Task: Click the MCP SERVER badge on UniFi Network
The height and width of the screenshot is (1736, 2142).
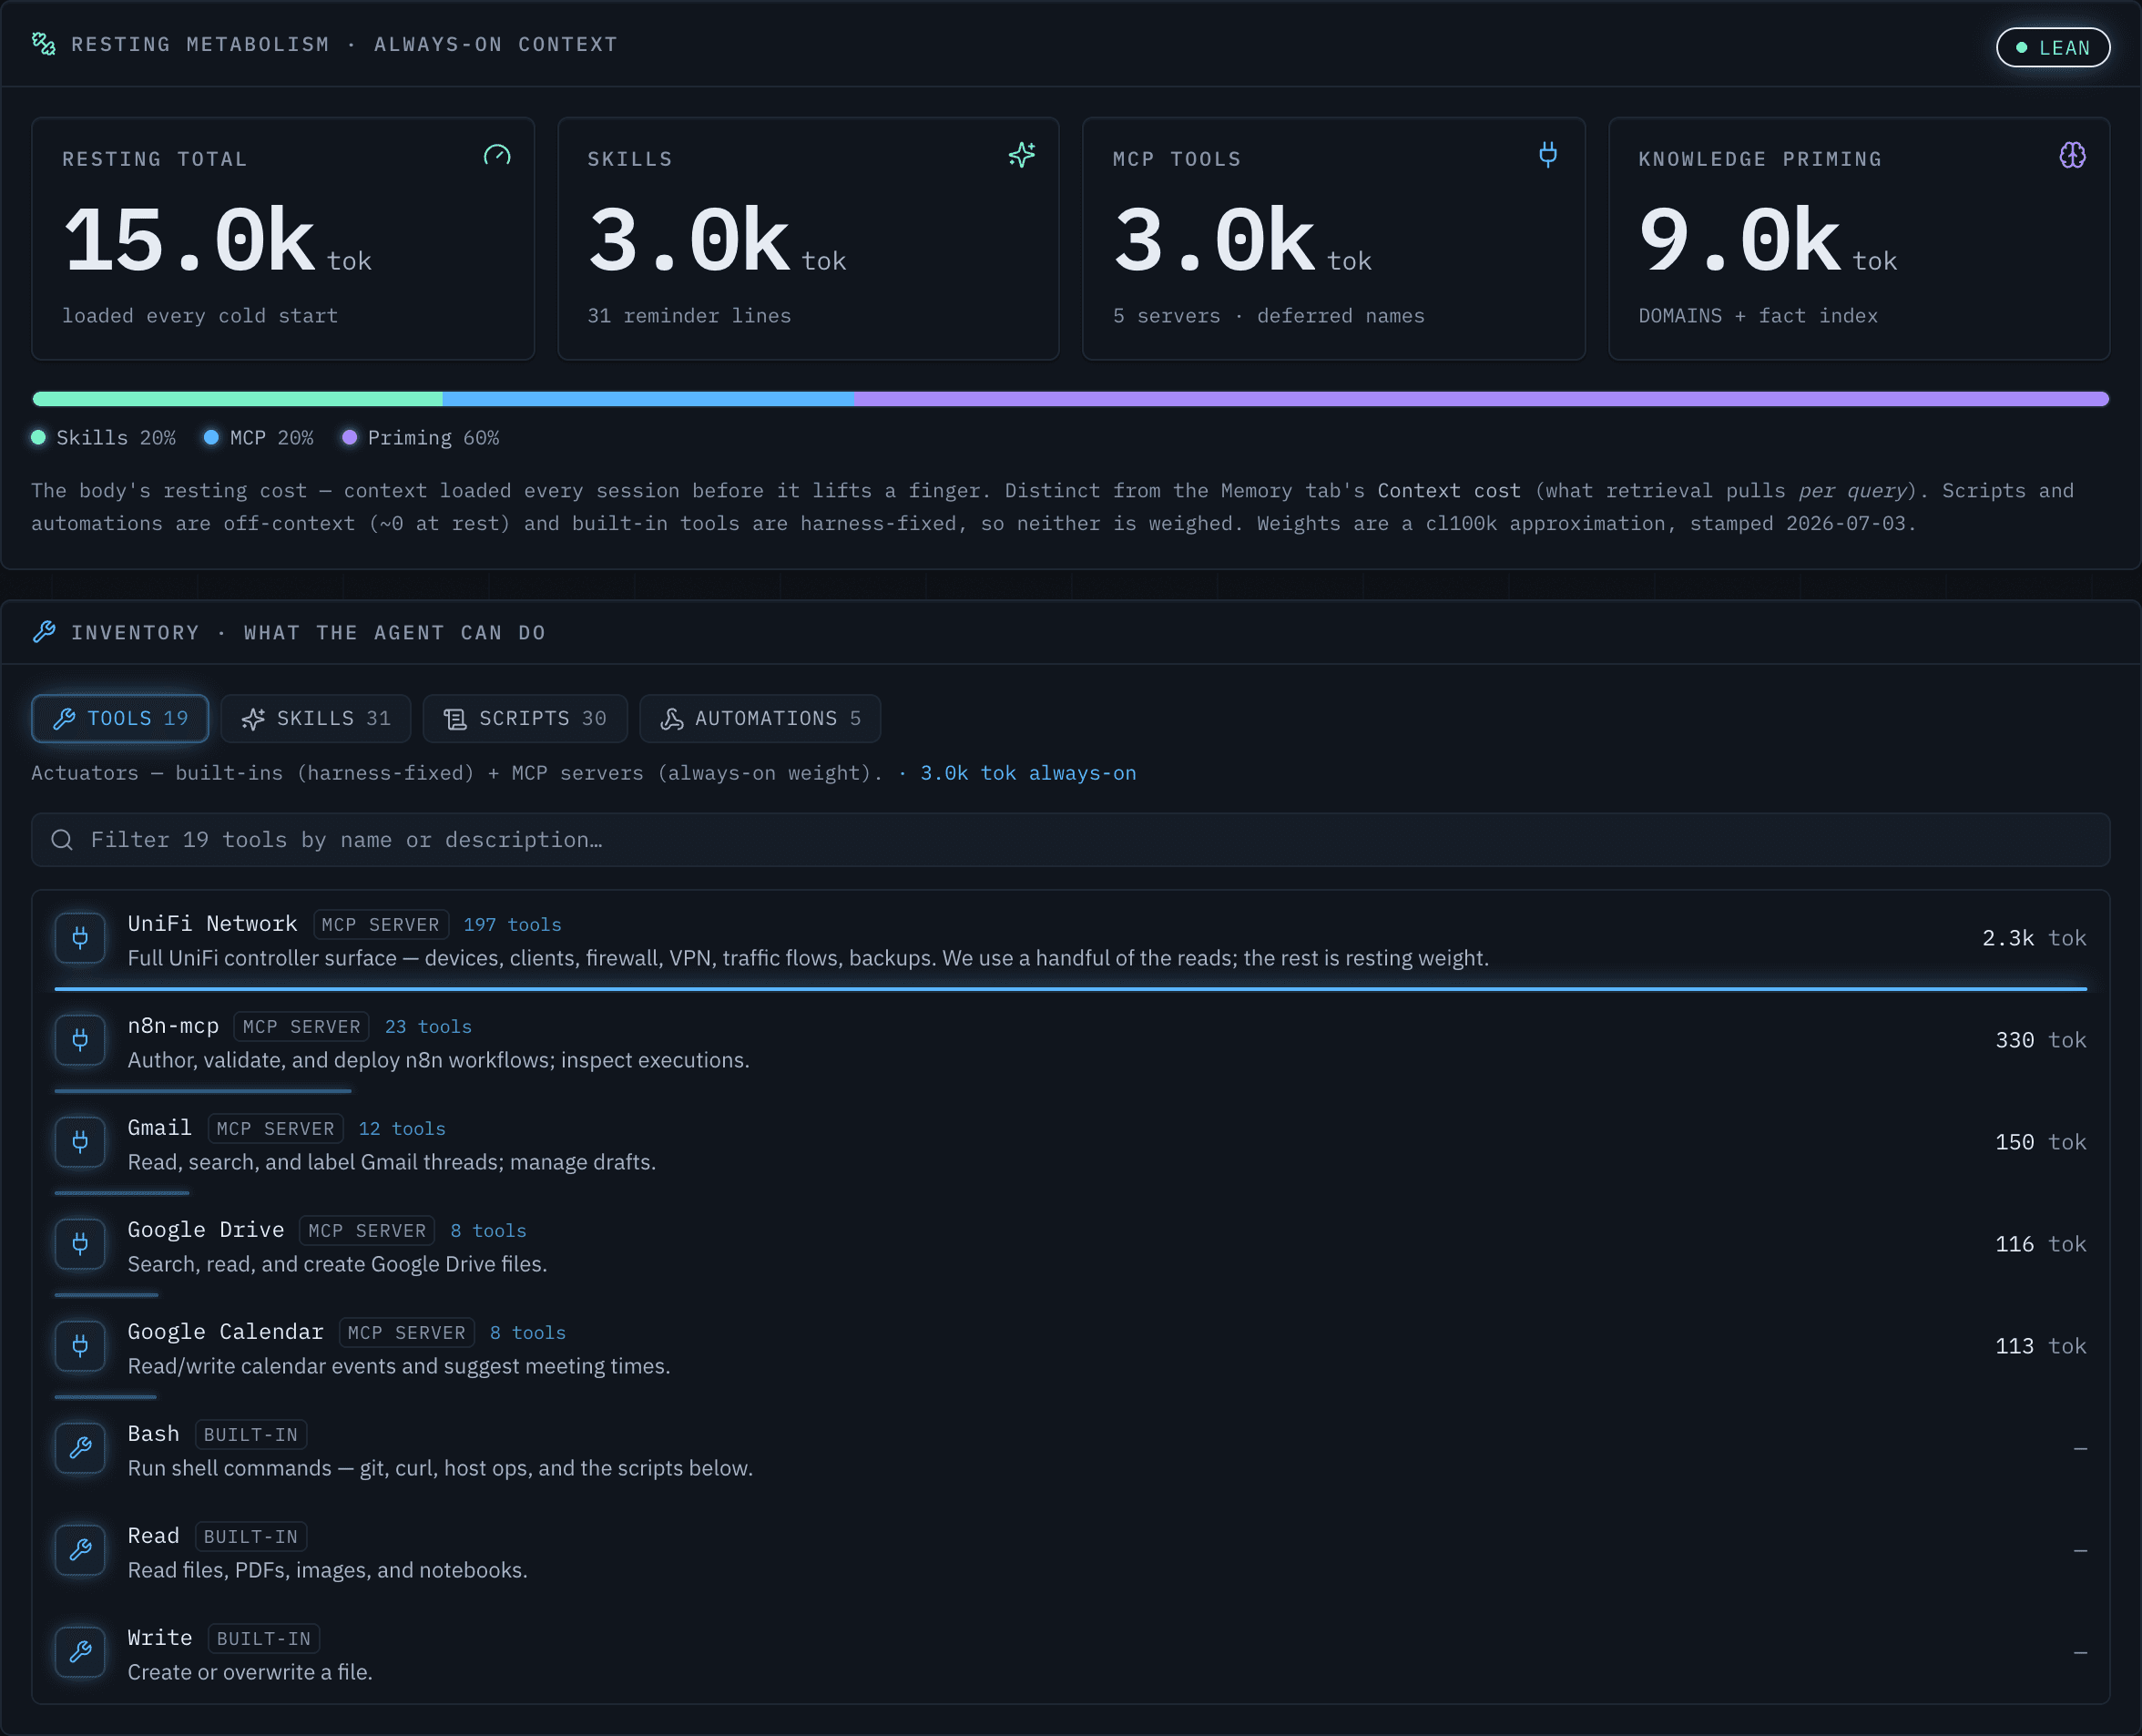Action: click(381, 925)
